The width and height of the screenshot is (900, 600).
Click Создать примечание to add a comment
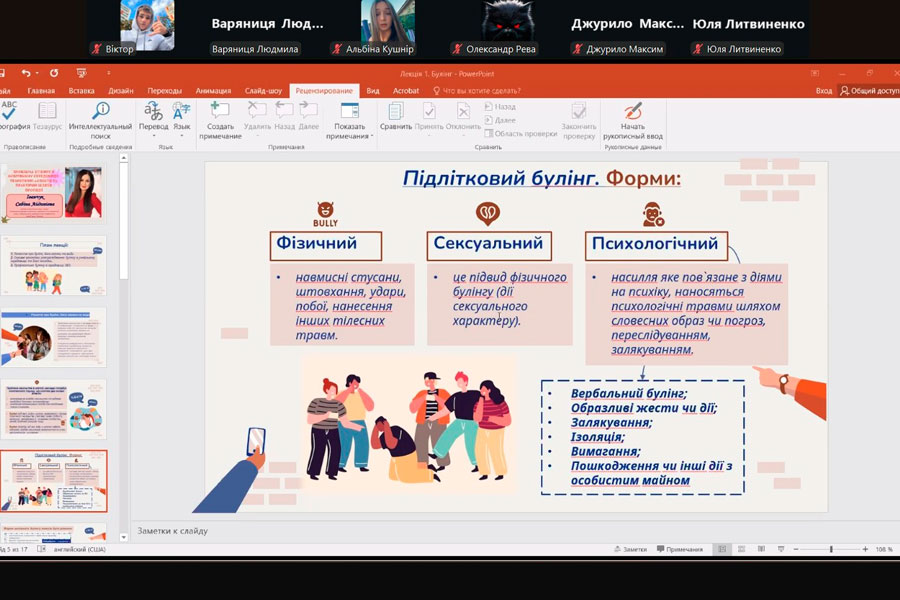(x=219, y=118)
